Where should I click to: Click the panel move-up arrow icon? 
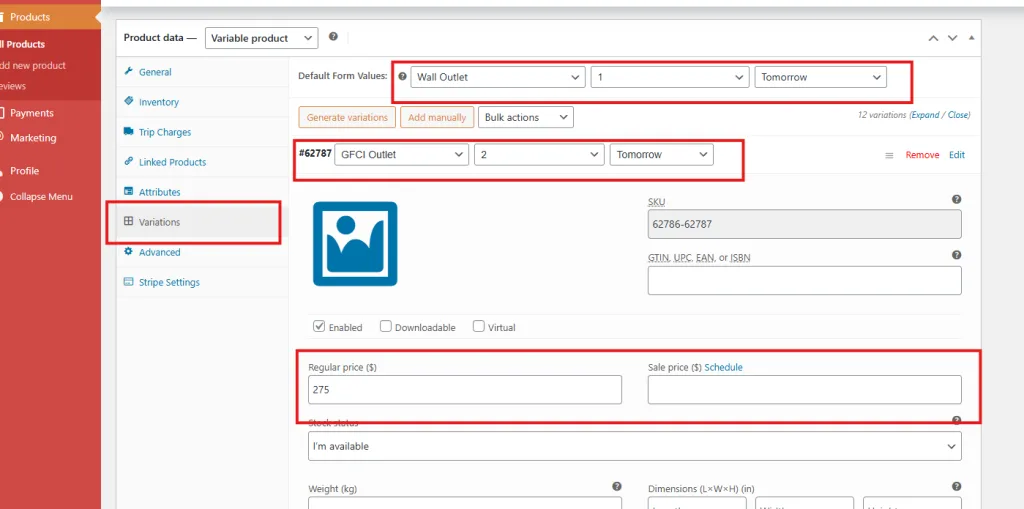[933, 38]
